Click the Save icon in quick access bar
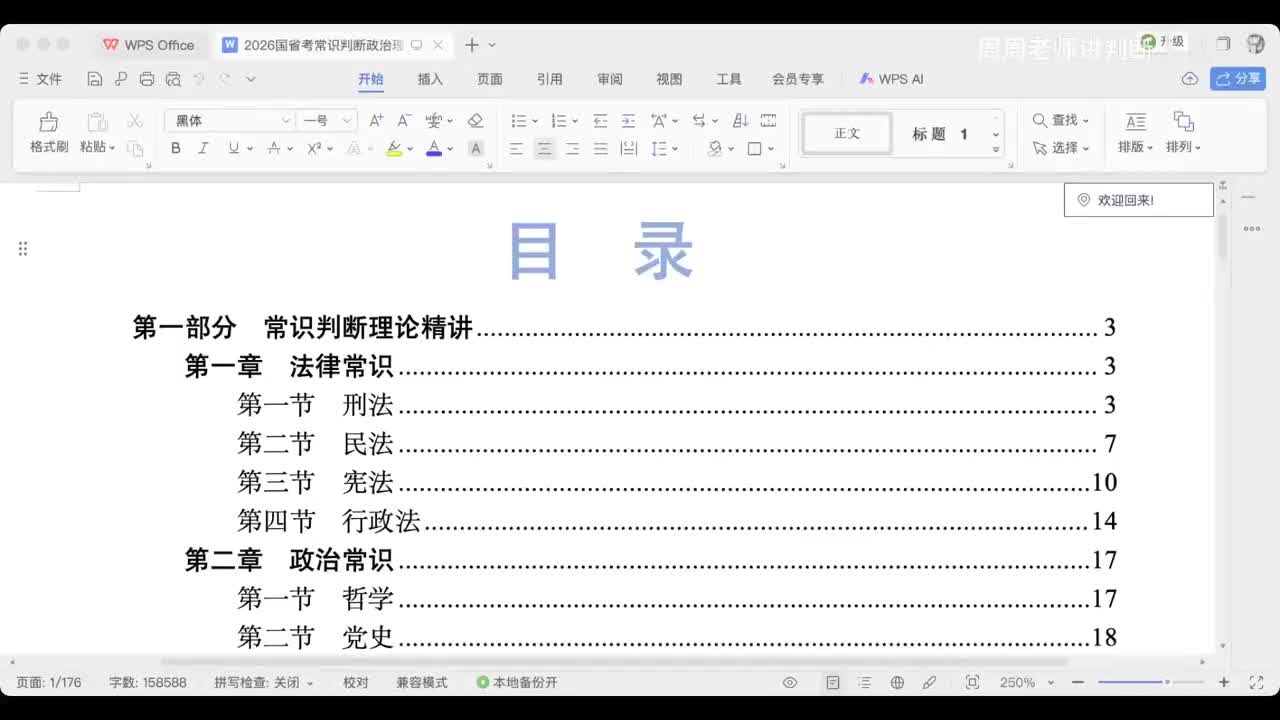 click(x=95, y=79)
